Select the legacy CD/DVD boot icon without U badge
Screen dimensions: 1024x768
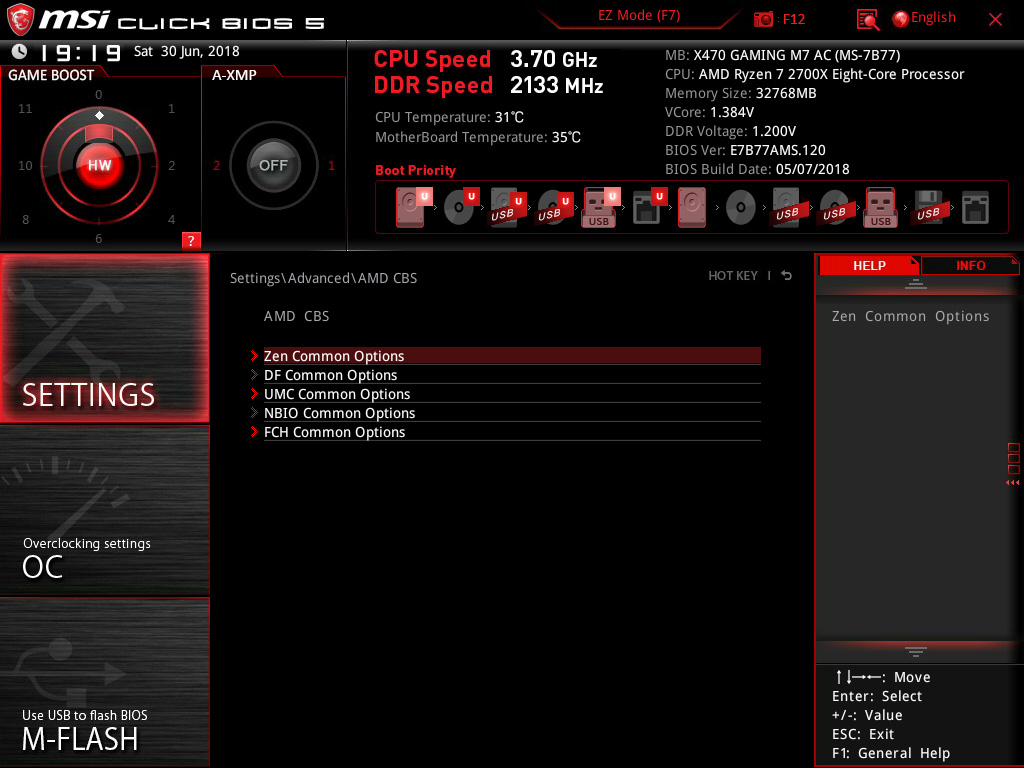tap(741, 208)
